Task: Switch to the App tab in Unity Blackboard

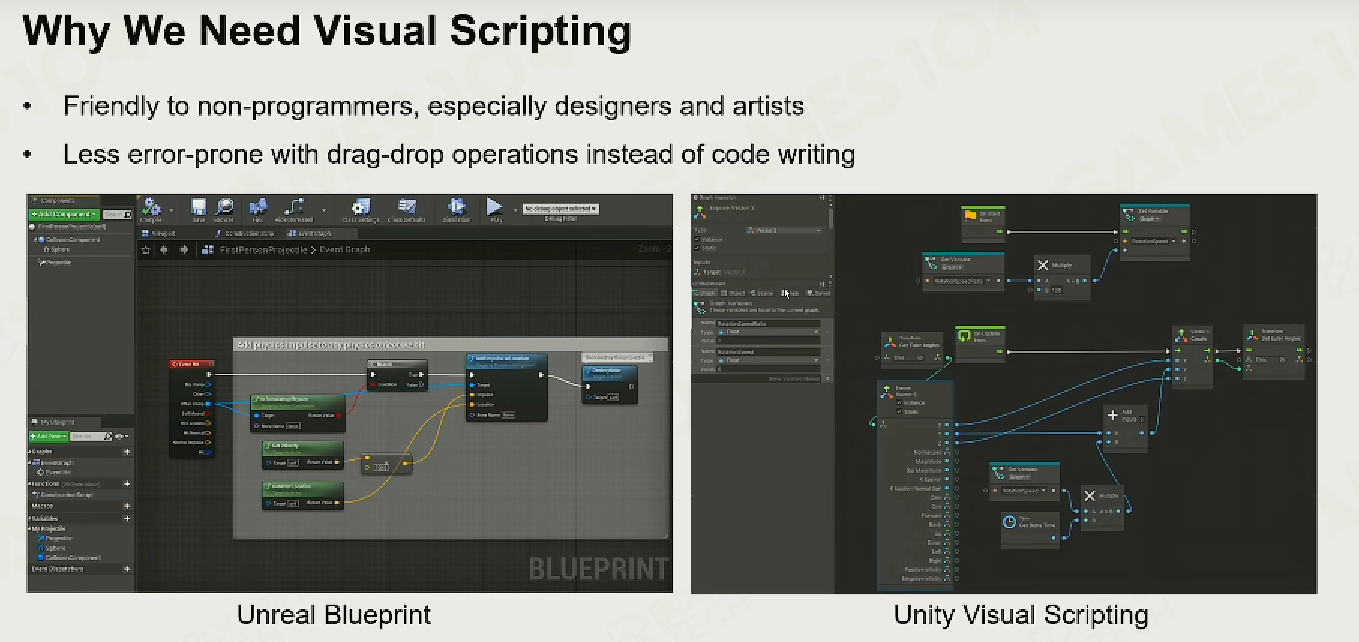Action: point(790,293)
